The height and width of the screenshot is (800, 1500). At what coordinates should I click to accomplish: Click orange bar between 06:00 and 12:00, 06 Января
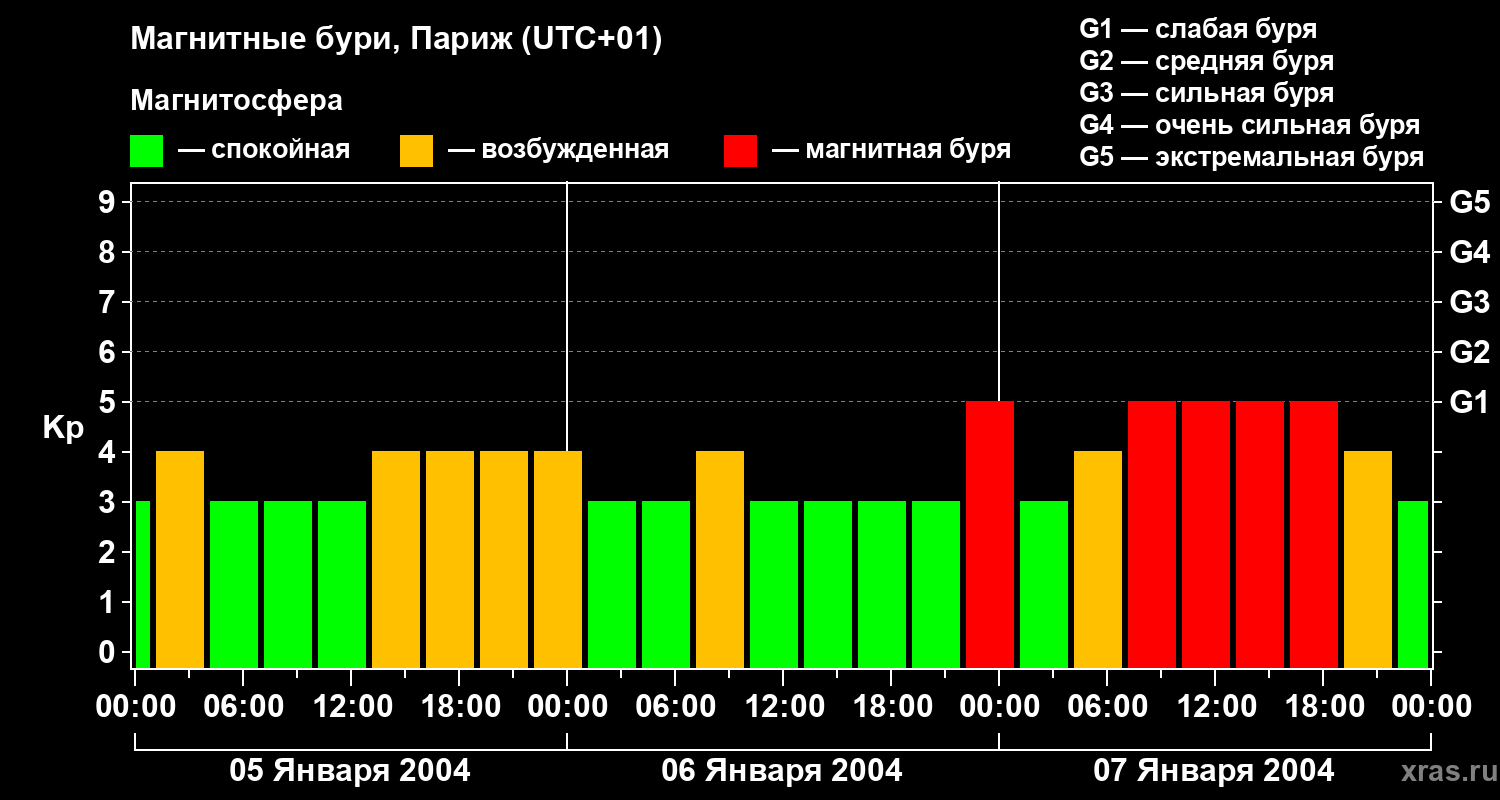(720, 560)
